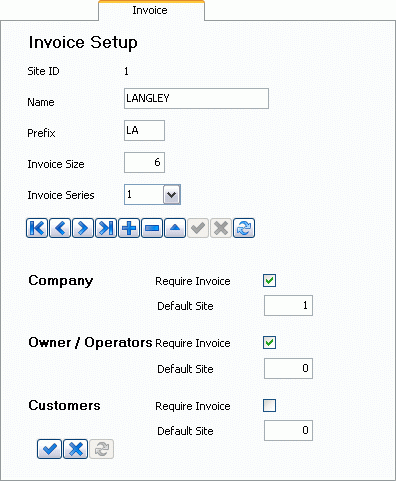Go to previous record arrow
Viewport: 396px width, 481px height.
click(x=60, y=228)
